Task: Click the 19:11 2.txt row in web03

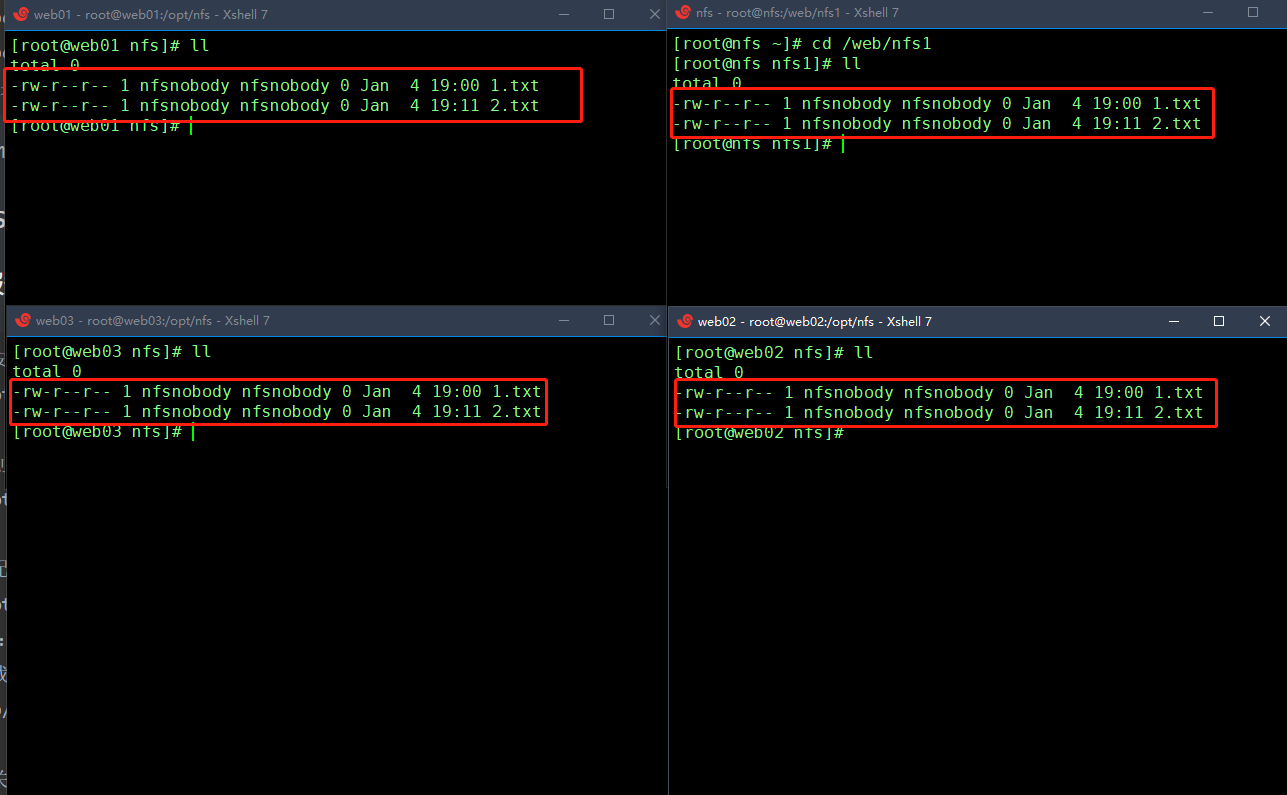Action: [277, 411]
